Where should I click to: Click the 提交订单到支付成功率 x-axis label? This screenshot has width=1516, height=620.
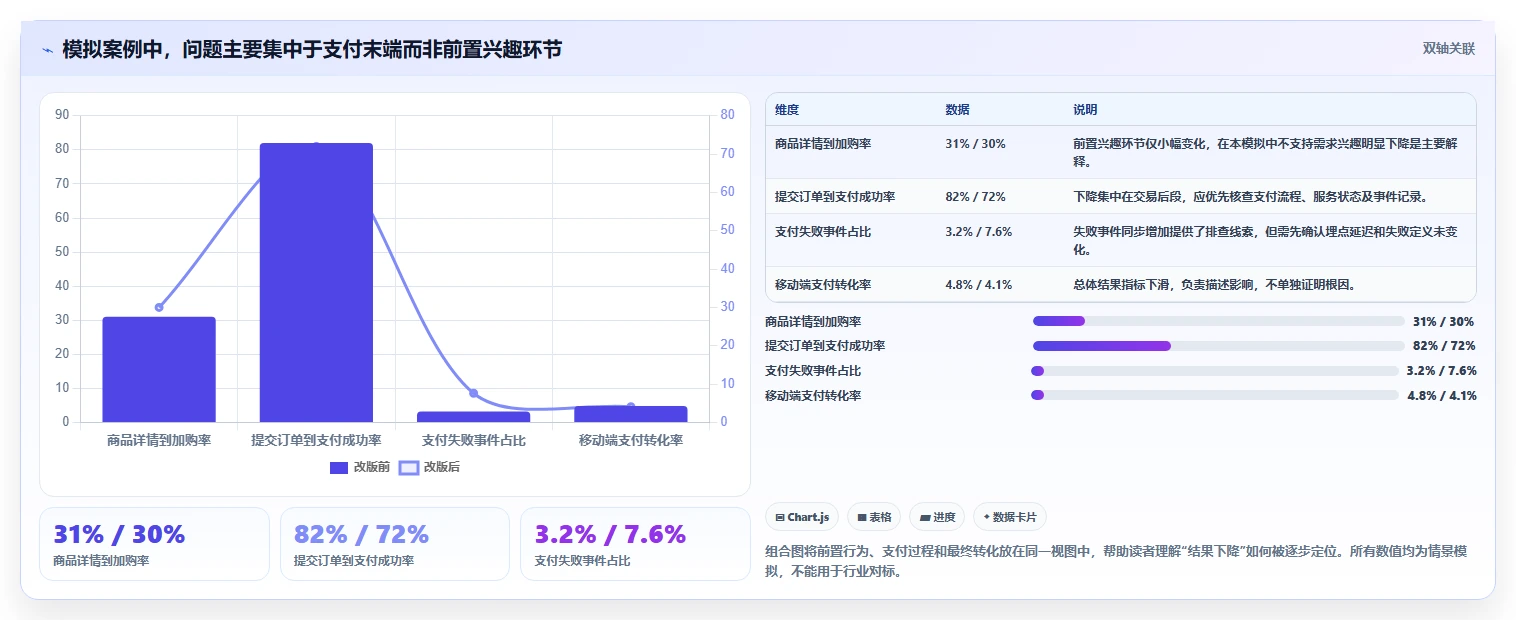click(316, 440)
